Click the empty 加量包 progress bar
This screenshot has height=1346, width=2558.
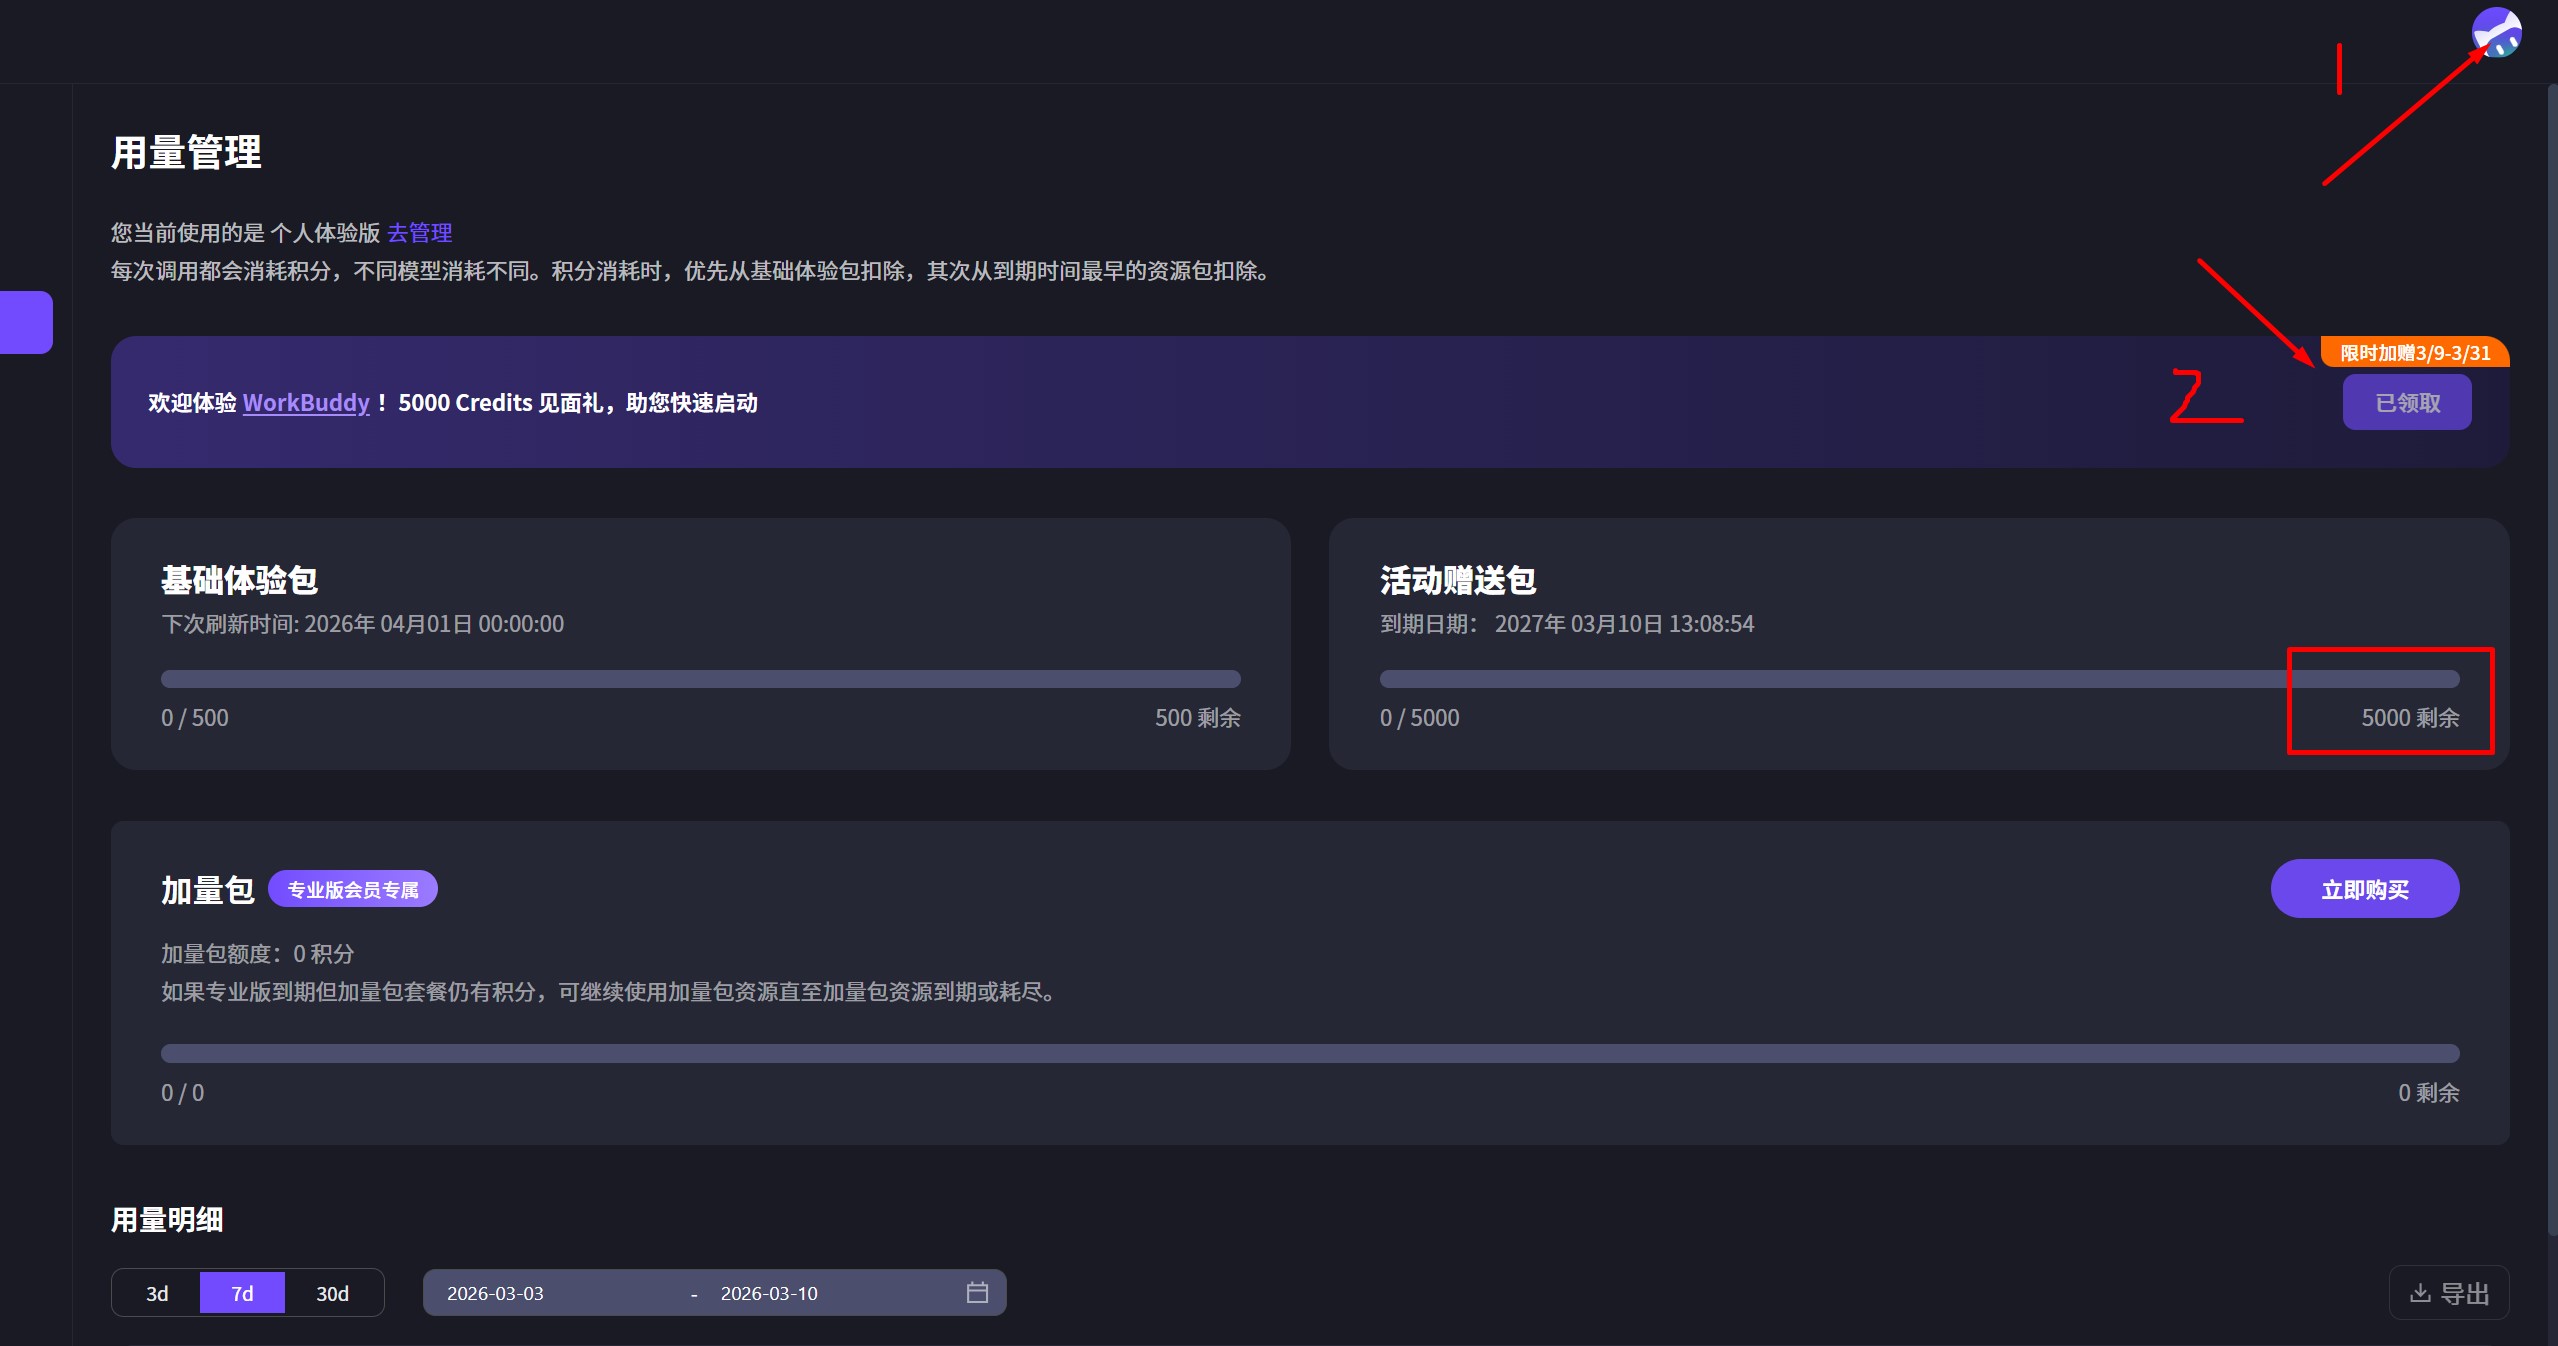point(1309,1054)
